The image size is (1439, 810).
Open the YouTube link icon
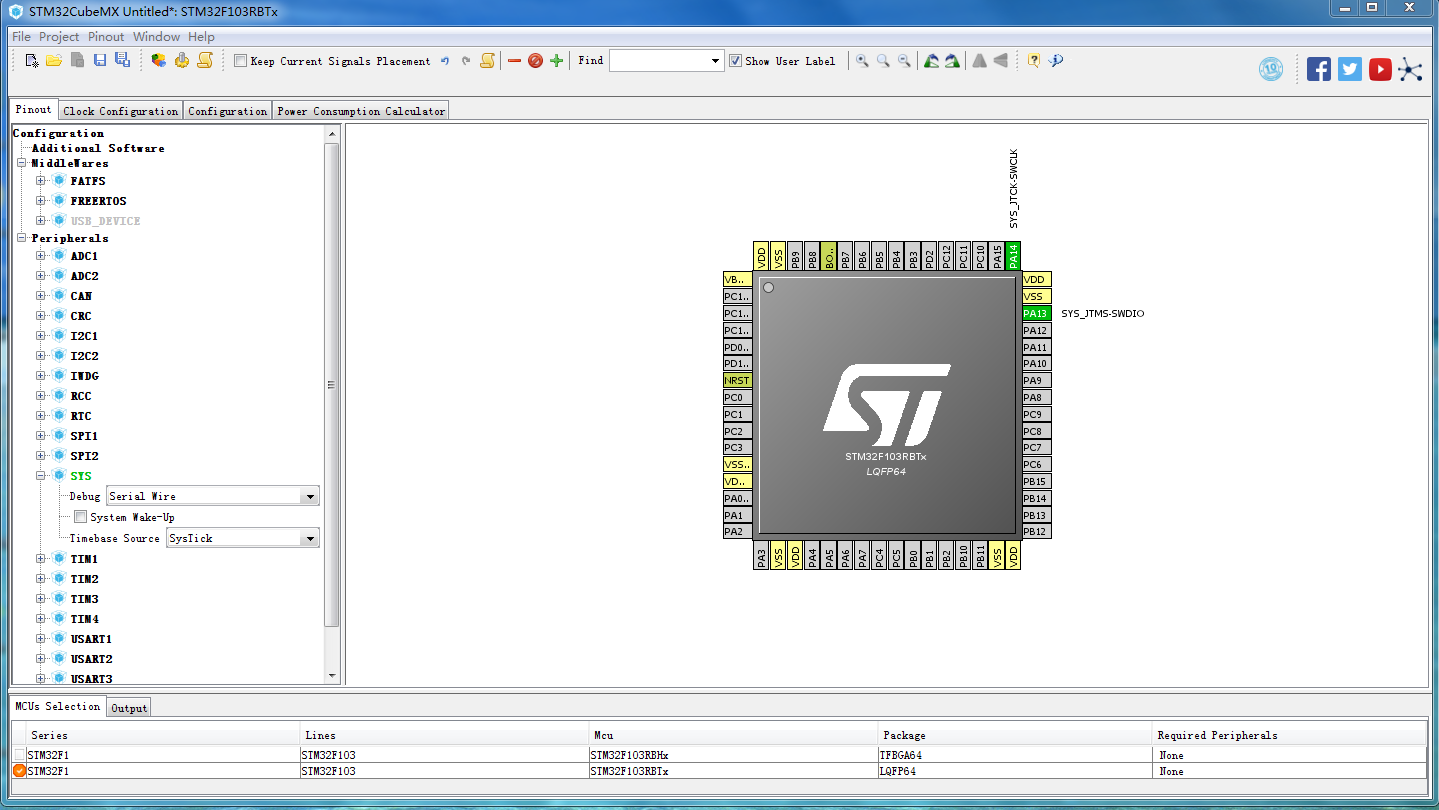[x=1381, y=69]
